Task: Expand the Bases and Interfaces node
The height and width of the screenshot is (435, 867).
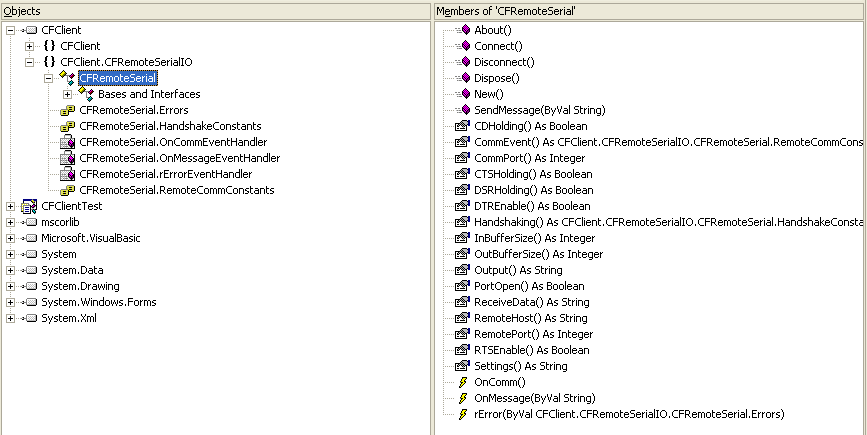Action: (67, 94)
